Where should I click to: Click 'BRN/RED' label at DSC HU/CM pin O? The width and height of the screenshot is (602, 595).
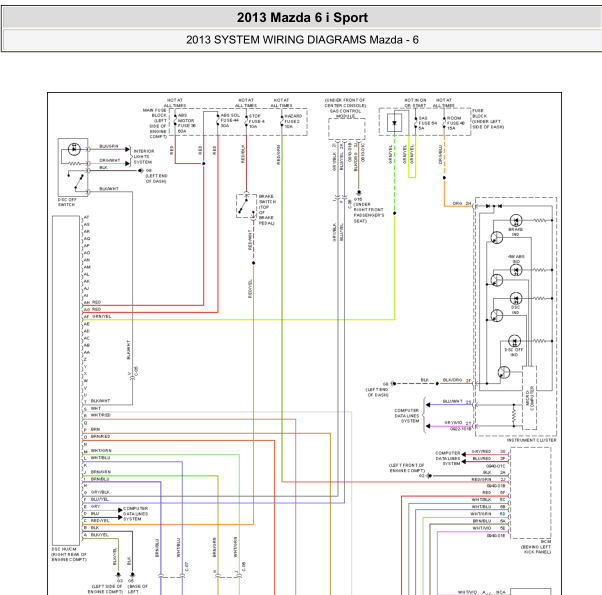(100, 436)
